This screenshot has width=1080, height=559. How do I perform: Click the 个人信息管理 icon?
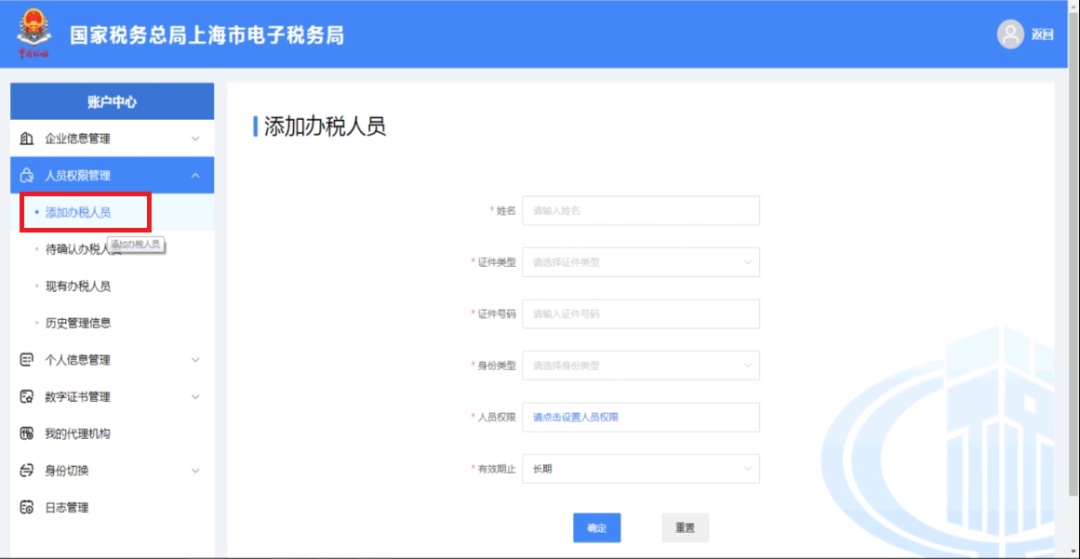[27, 360]
